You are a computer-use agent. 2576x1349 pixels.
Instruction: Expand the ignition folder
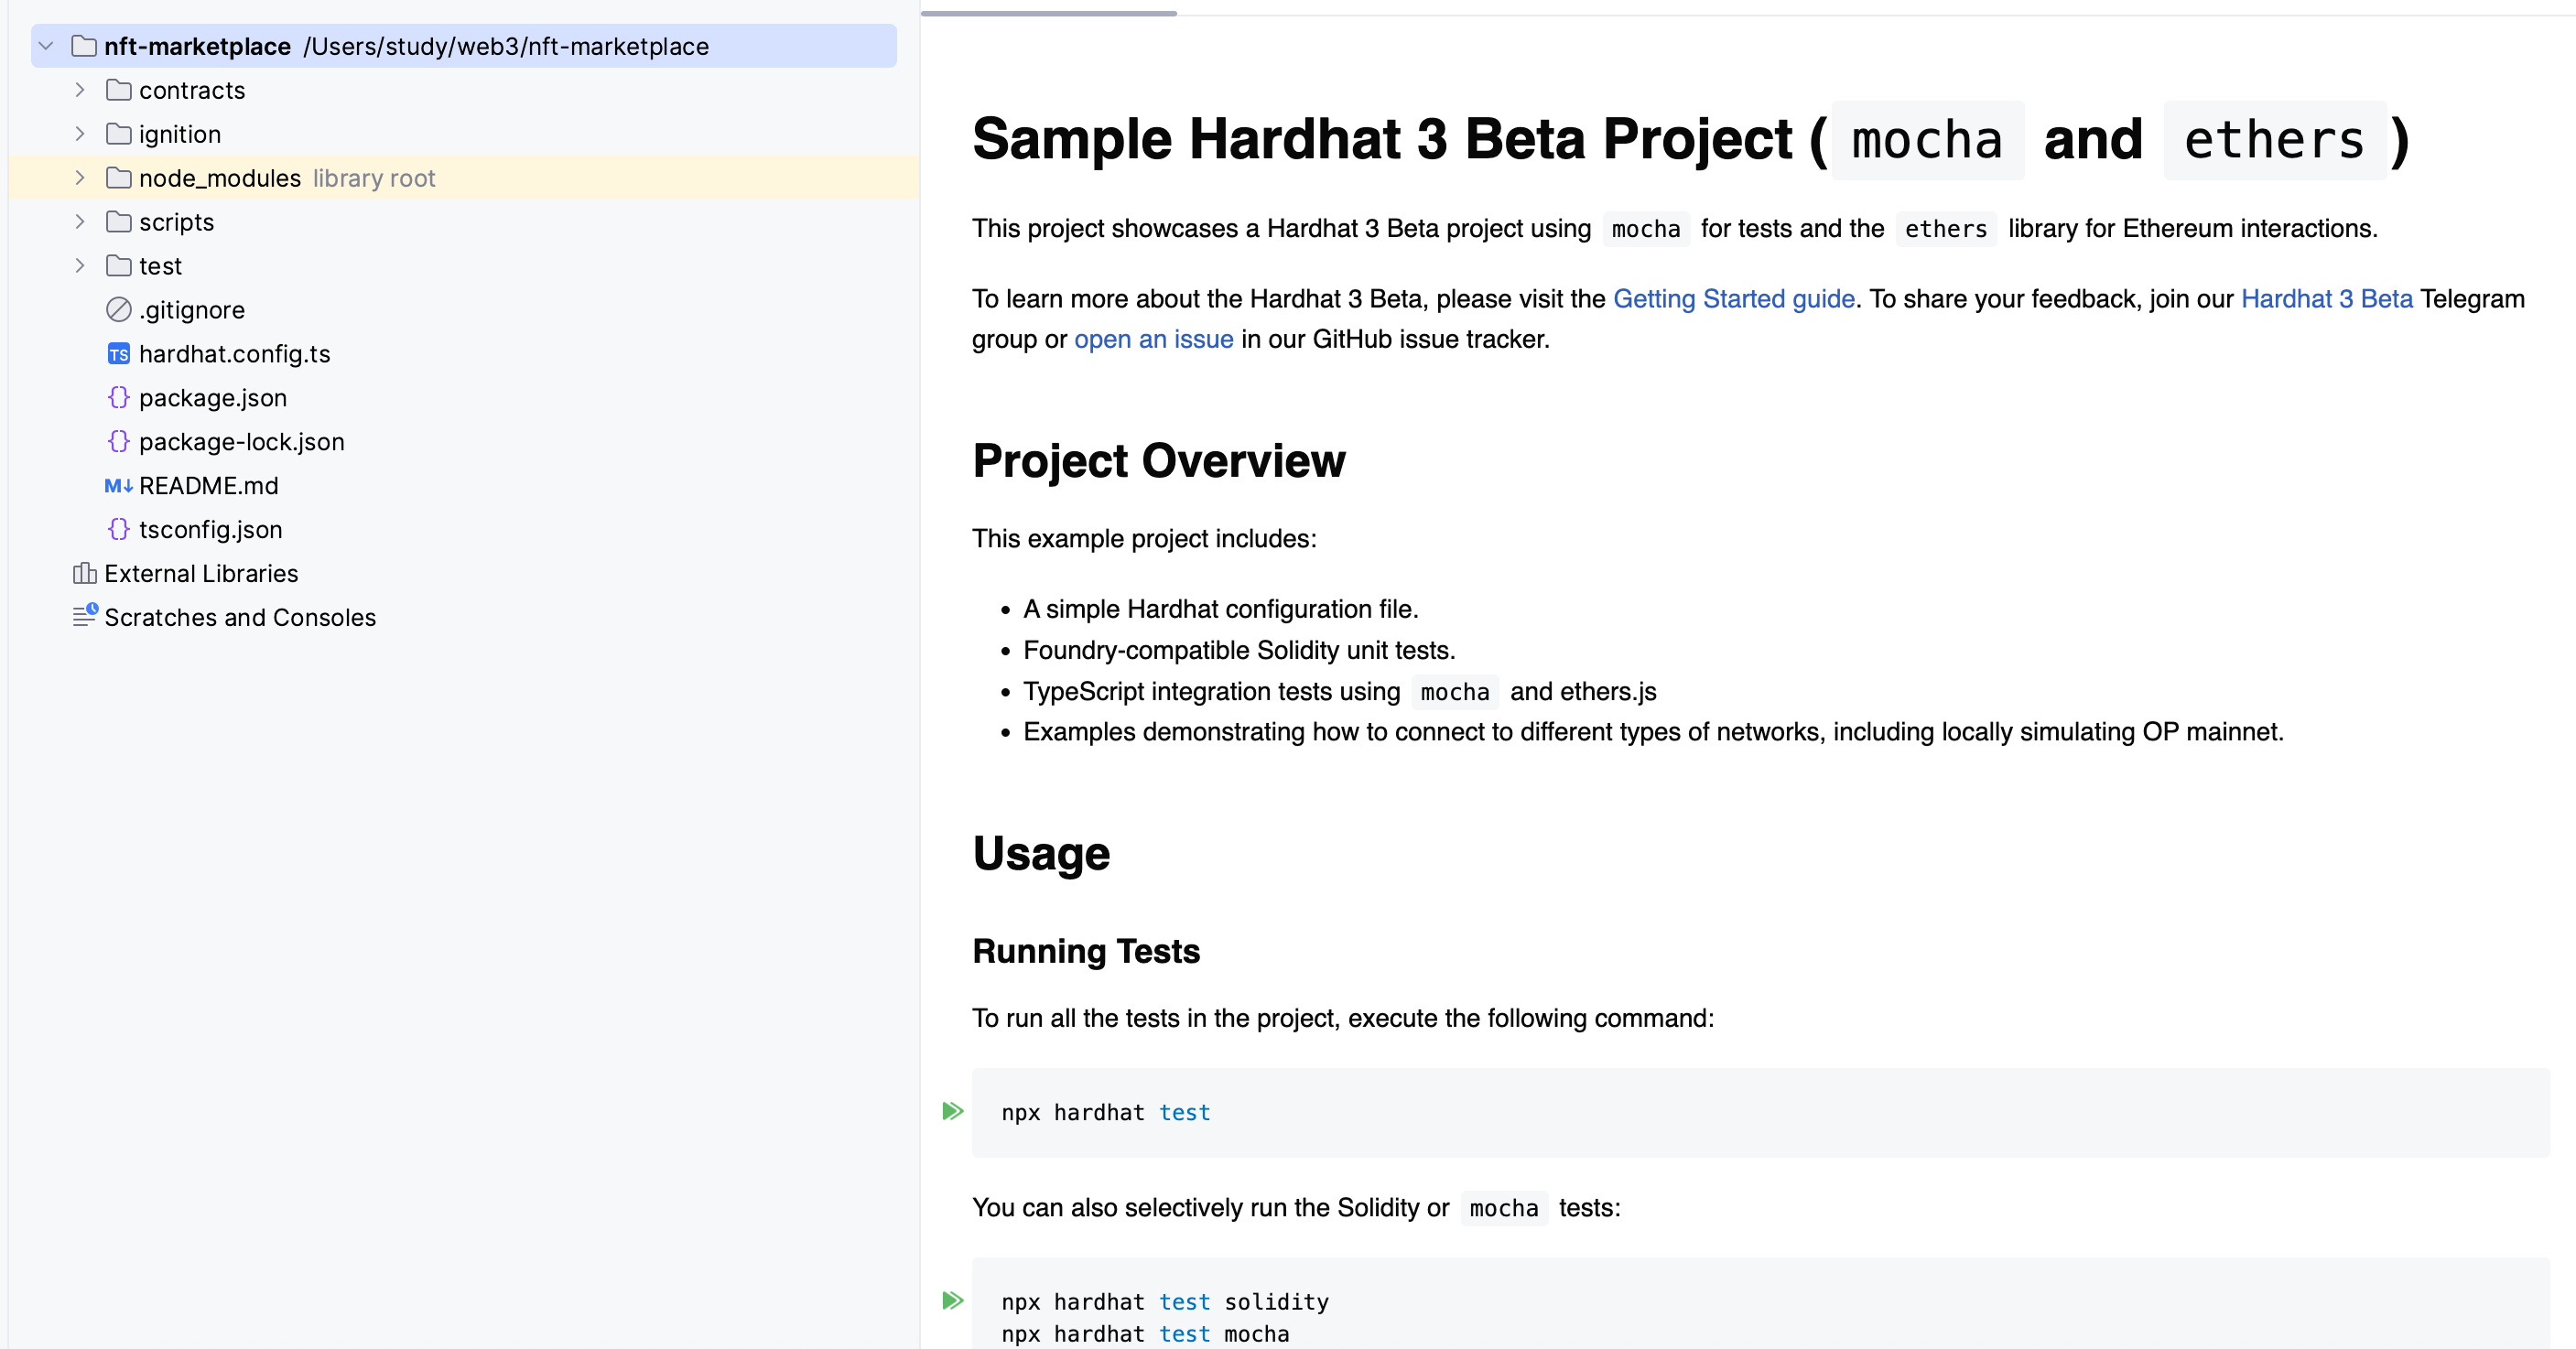(x=80, y=134)
